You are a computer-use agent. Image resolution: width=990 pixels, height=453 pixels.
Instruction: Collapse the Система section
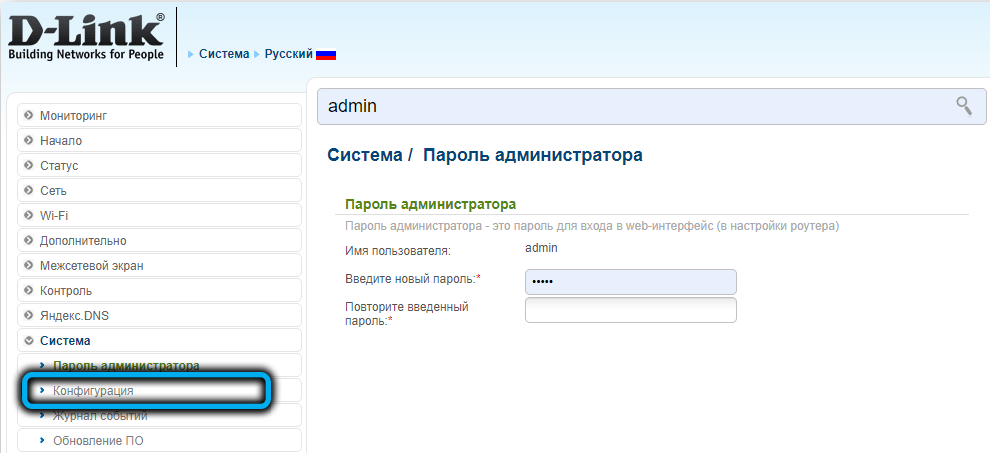[65, 341]
